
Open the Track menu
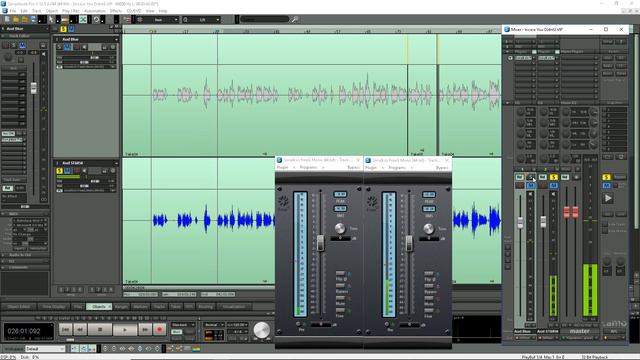[x=36, y=11]
